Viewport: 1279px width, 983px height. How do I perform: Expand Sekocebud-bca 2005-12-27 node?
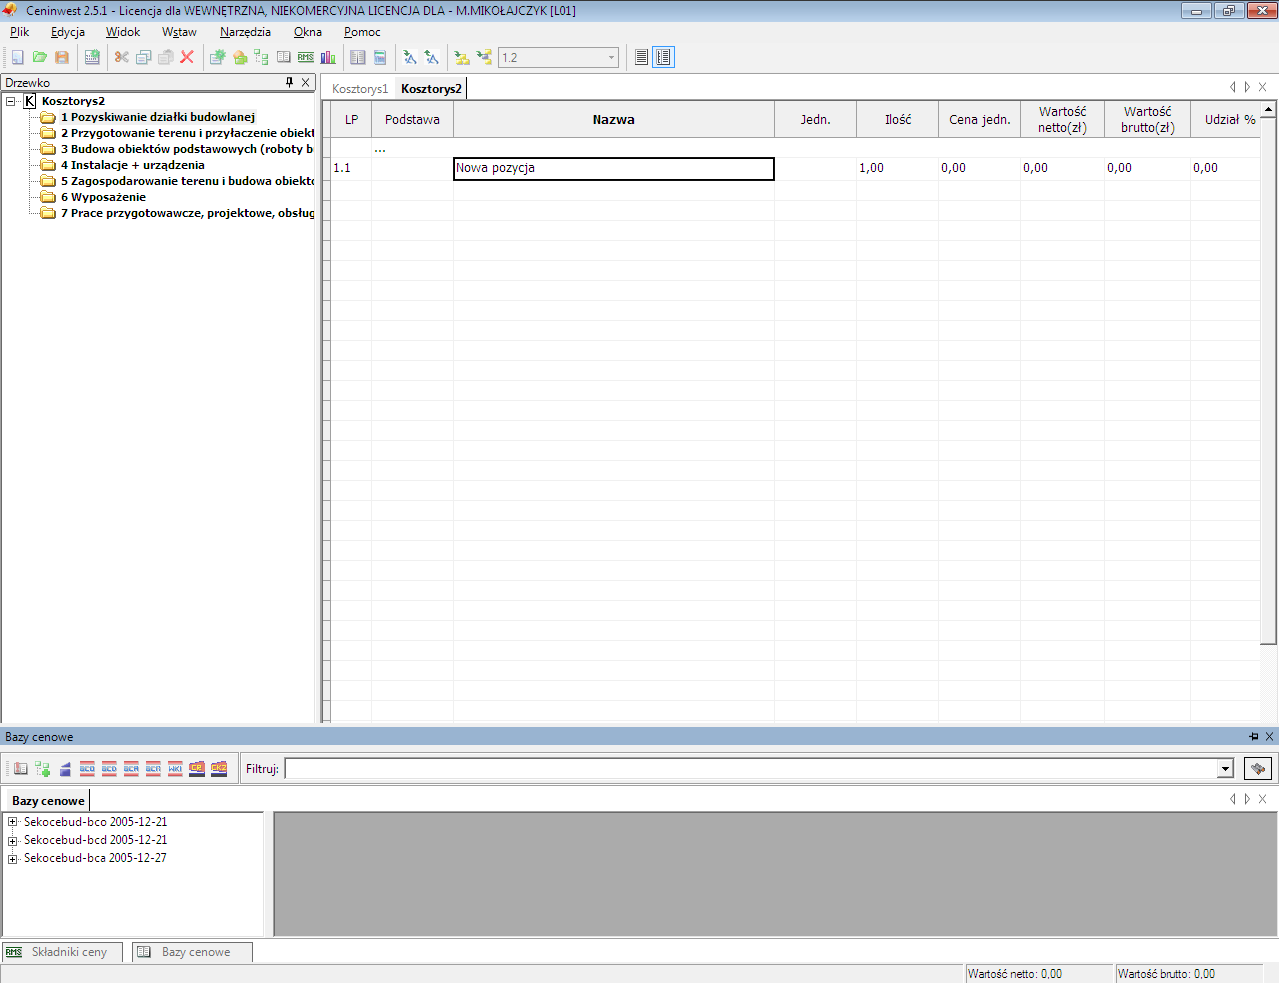click(x=13, y=859)
